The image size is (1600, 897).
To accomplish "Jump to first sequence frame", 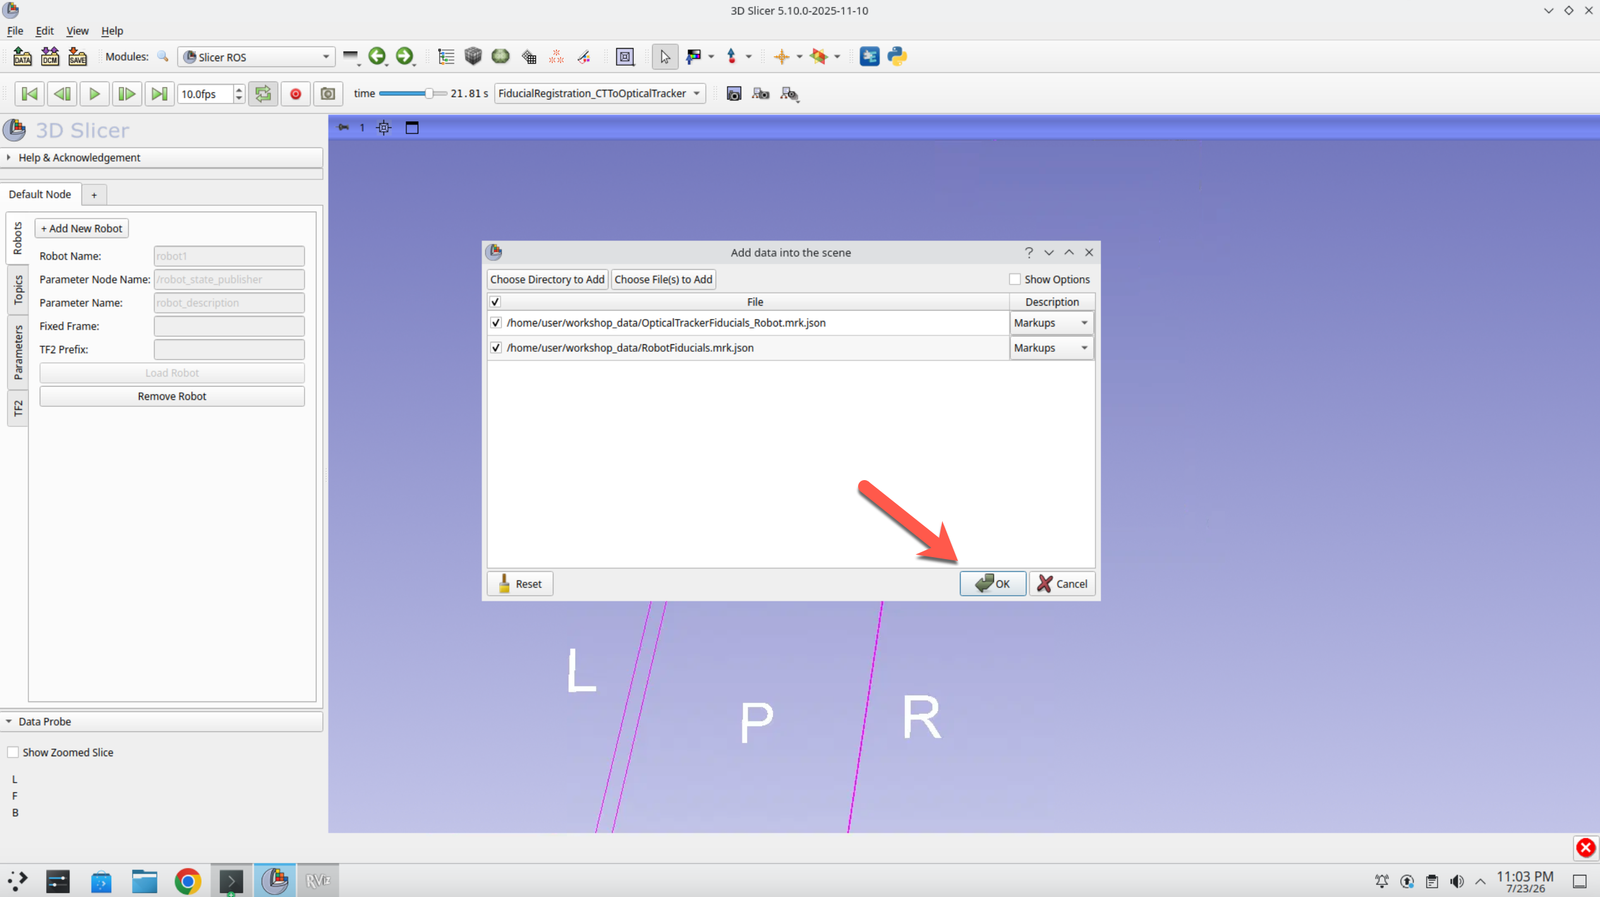I will coord(30,94).
